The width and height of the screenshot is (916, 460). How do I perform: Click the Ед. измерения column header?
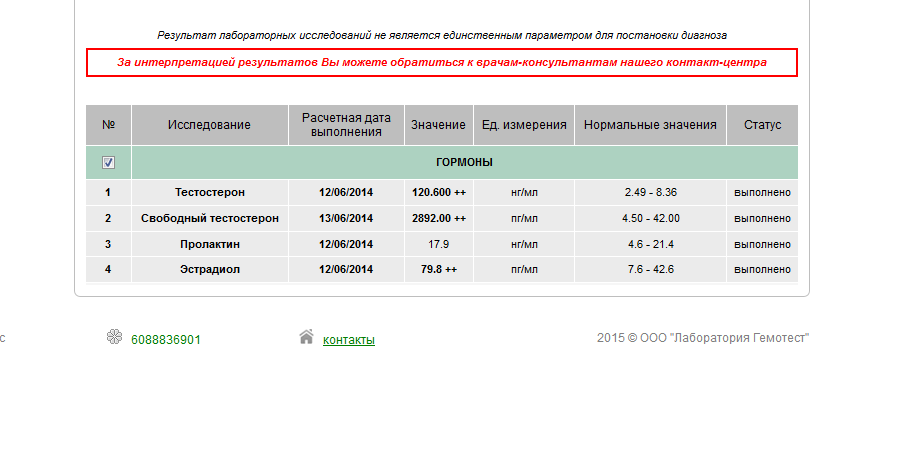click(524, 125)
